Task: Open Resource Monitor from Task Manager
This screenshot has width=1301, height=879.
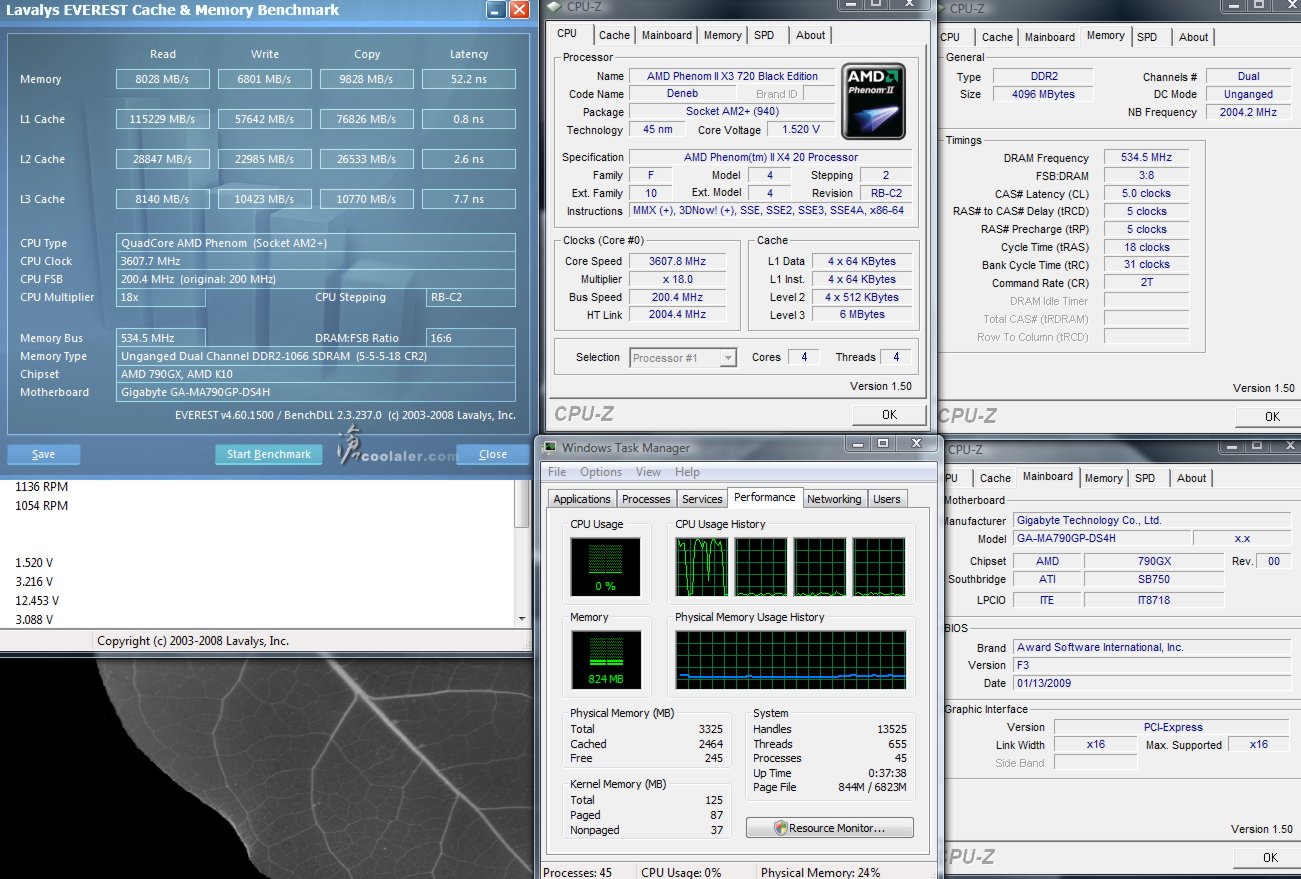Action: click(x=830, y=828)
